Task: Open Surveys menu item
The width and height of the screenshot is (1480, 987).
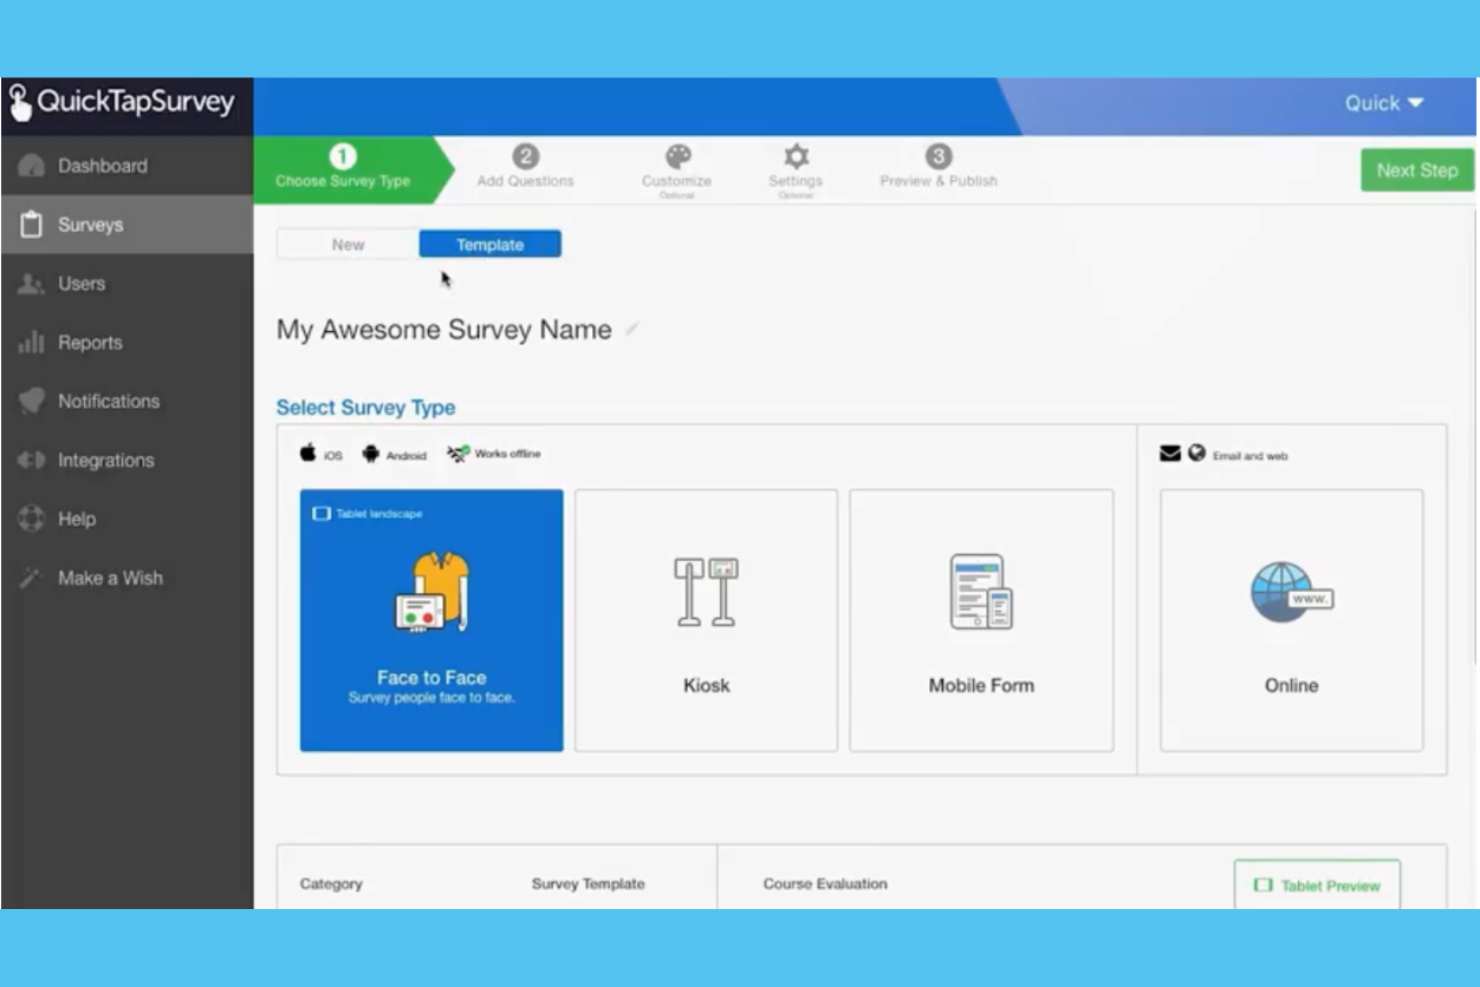Action: pyautogui.click(x=127, y=225)
